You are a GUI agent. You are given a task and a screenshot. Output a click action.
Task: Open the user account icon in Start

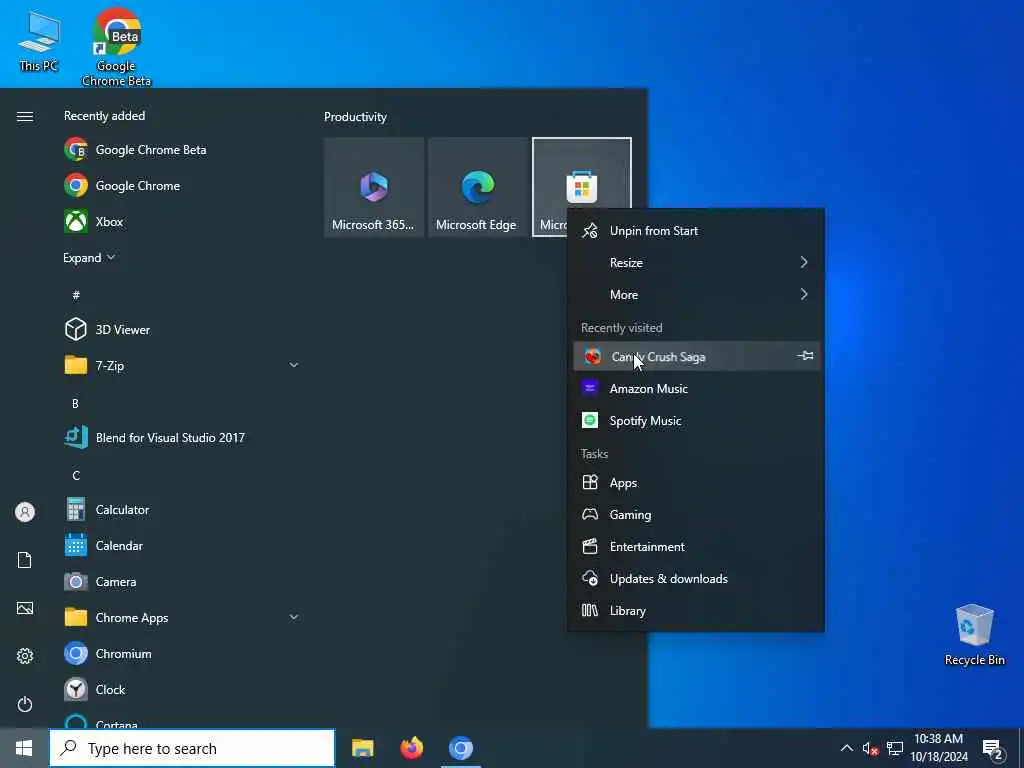(25, 512)
